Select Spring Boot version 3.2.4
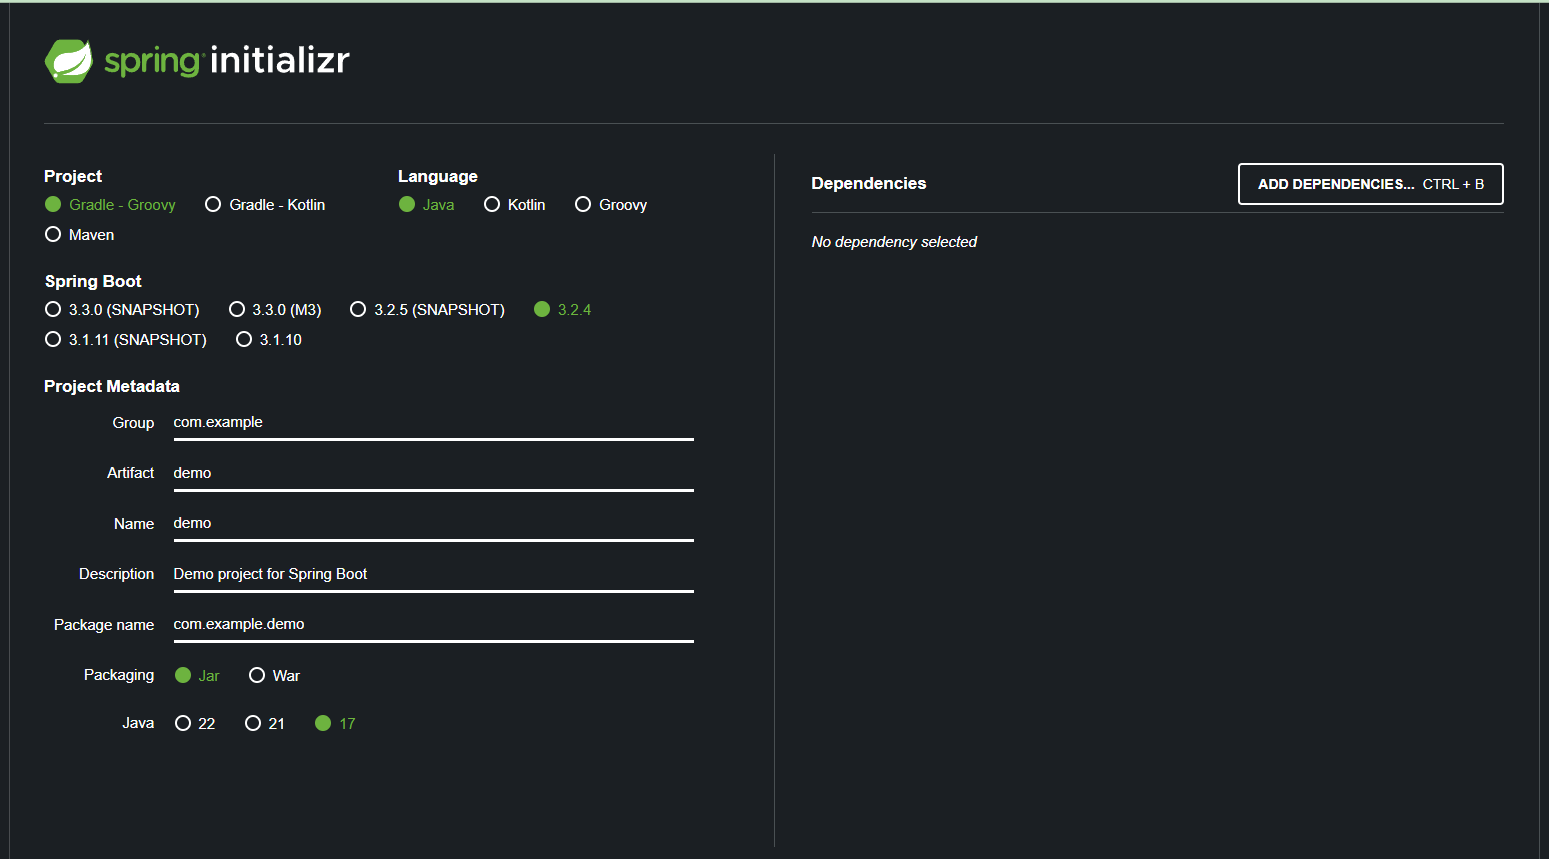Viewport: 1549px width, 859px height. click(x=563, y=309)
